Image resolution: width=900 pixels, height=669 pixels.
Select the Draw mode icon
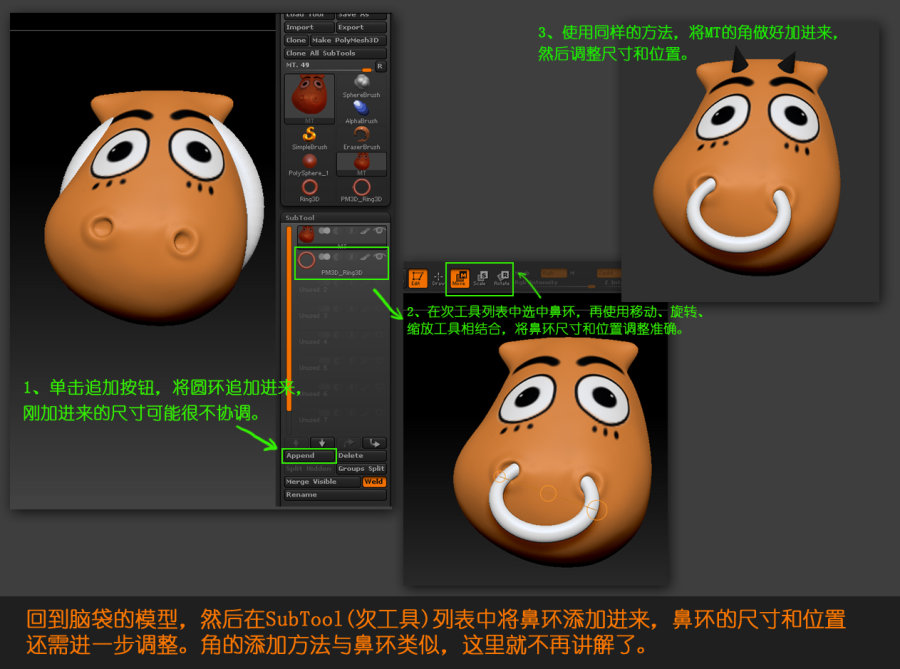click(438, 278)
